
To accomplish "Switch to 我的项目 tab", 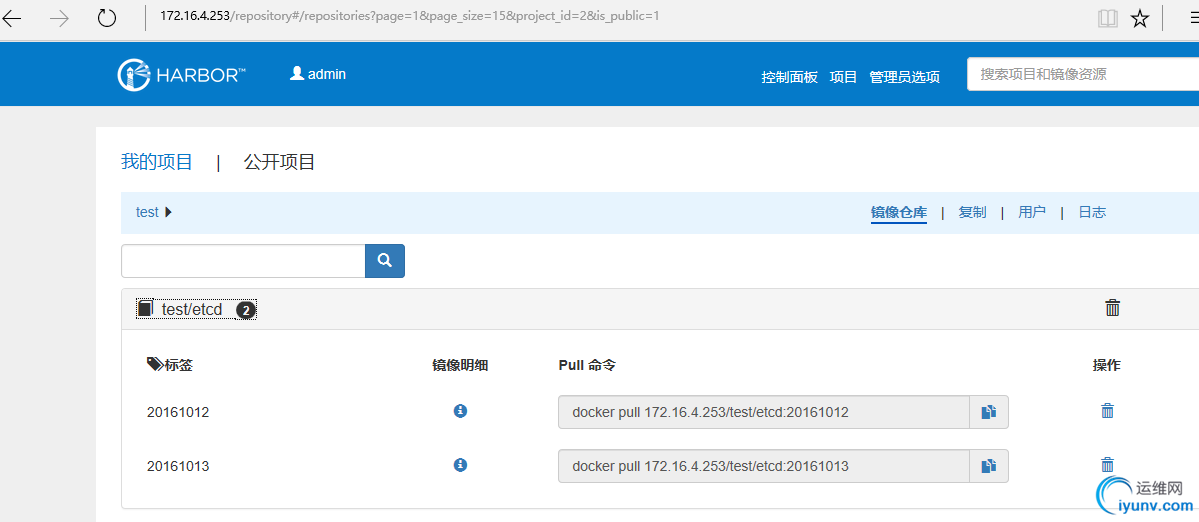I will point(157,162).
